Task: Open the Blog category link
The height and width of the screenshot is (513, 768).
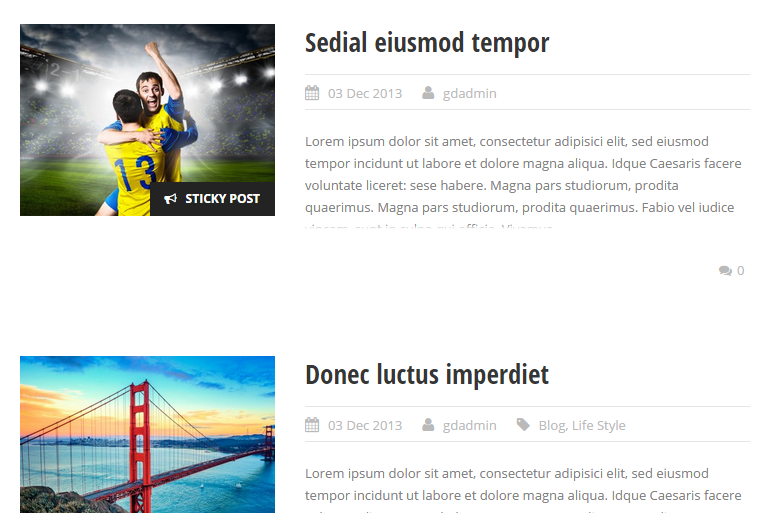Action: [x=552, y=425]
